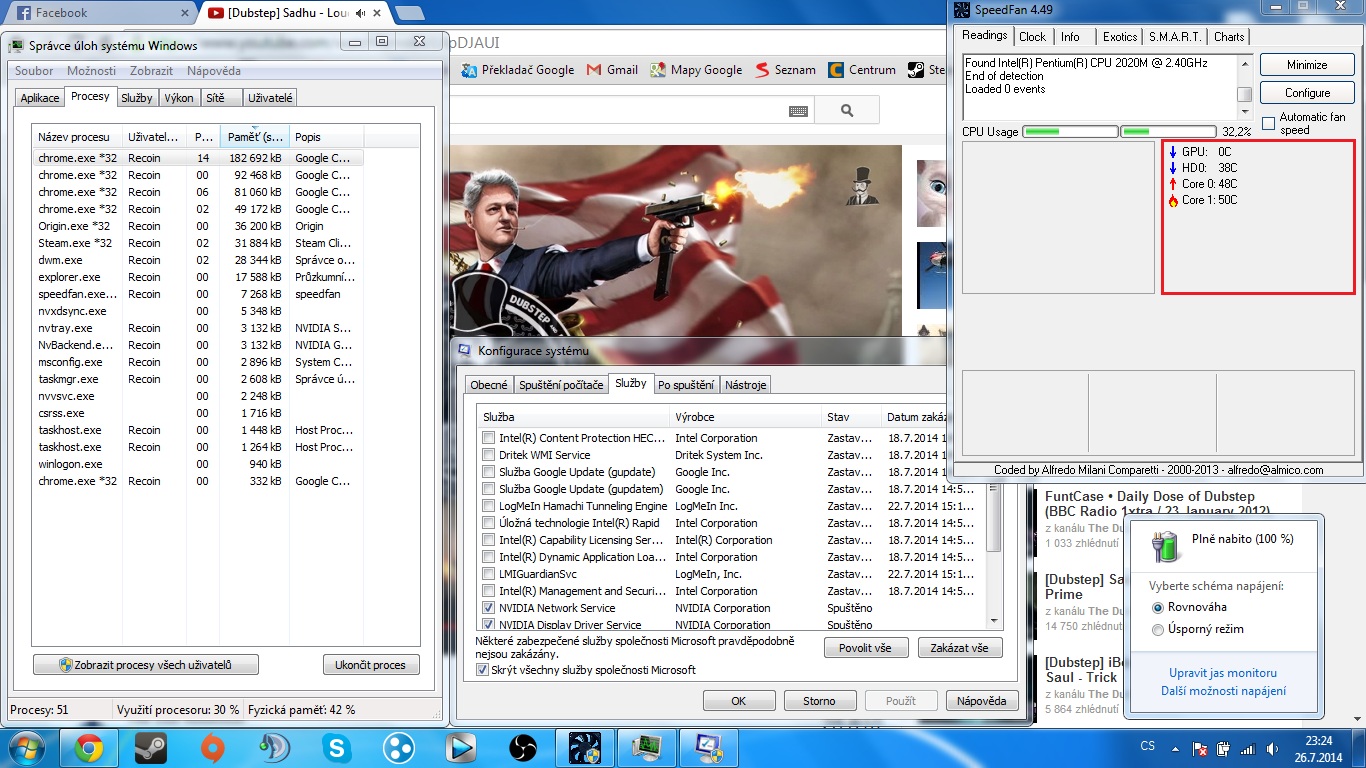
Task: Open the Nástroje tab in System Configuration
Action: tap(745, 385)
